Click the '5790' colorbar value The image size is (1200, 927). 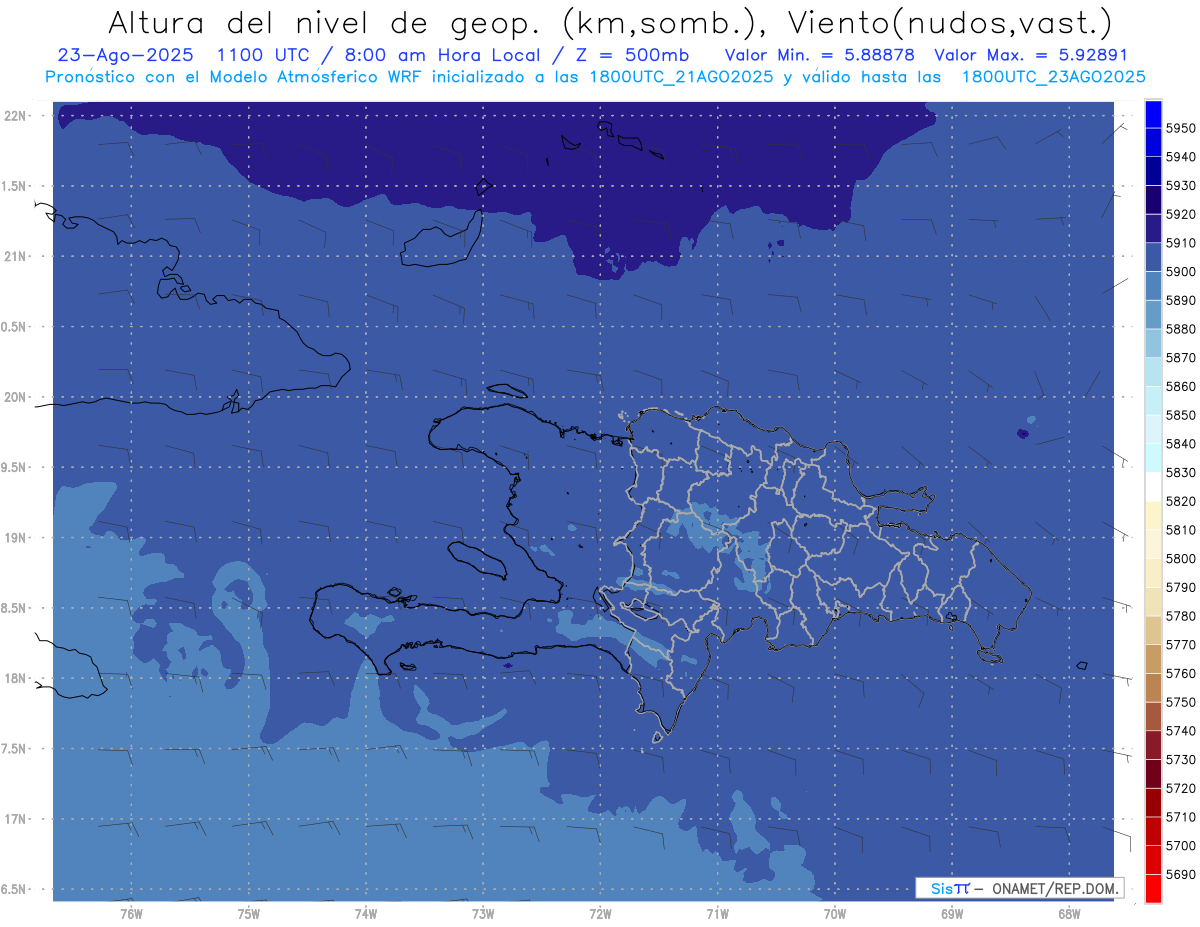pos(1181,587)
